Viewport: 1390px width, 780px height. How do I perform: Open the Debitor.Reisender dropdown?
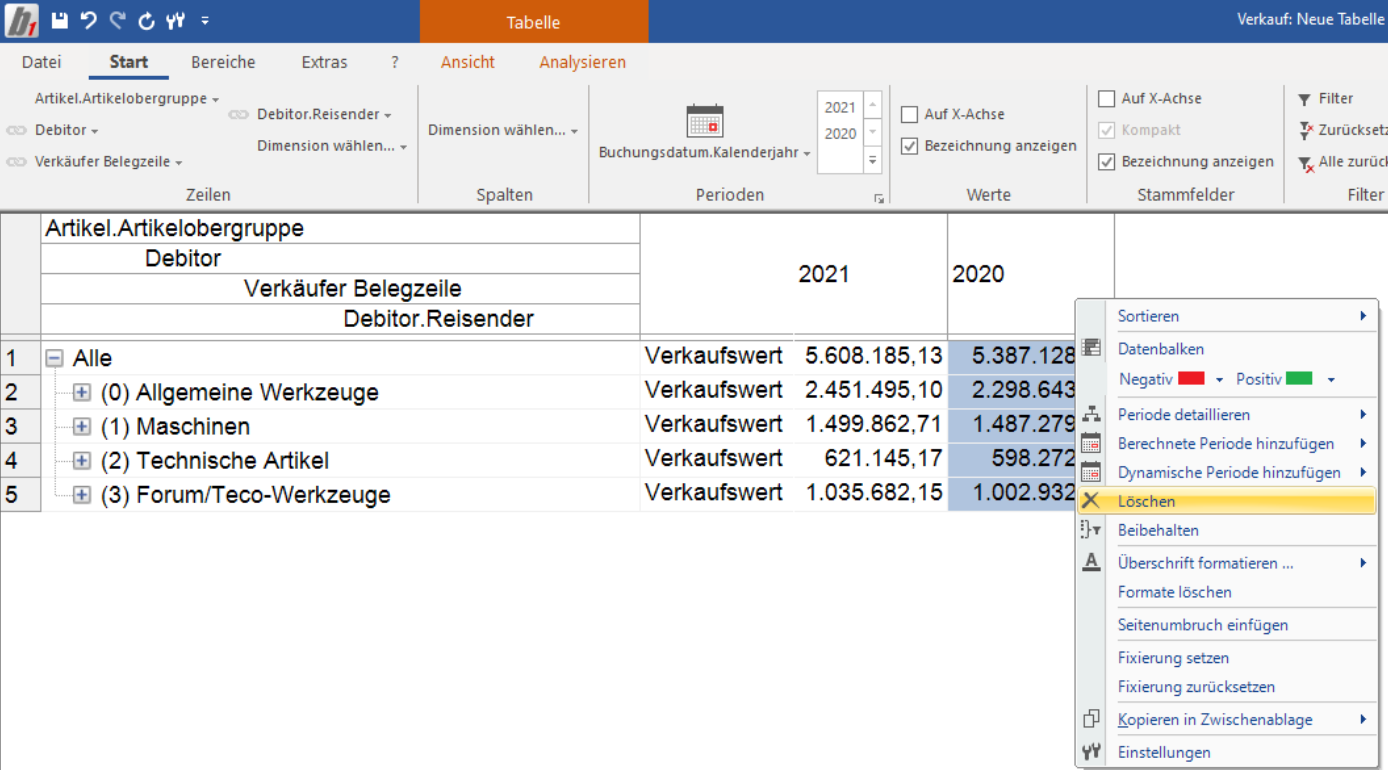coord(324,115)
